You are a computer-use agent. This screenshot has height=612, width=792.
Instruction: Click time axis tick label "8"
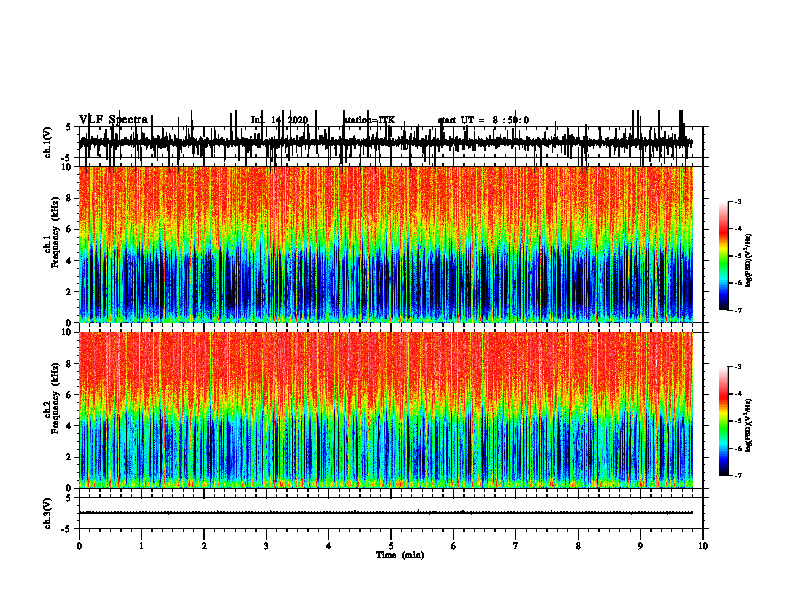[x=578, y=546]
